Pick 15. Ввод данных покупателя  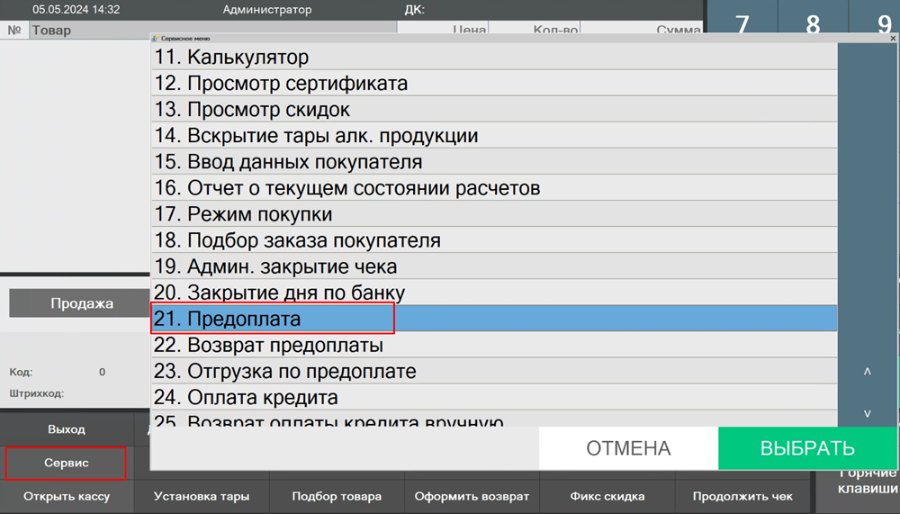[x=494, y=162]
